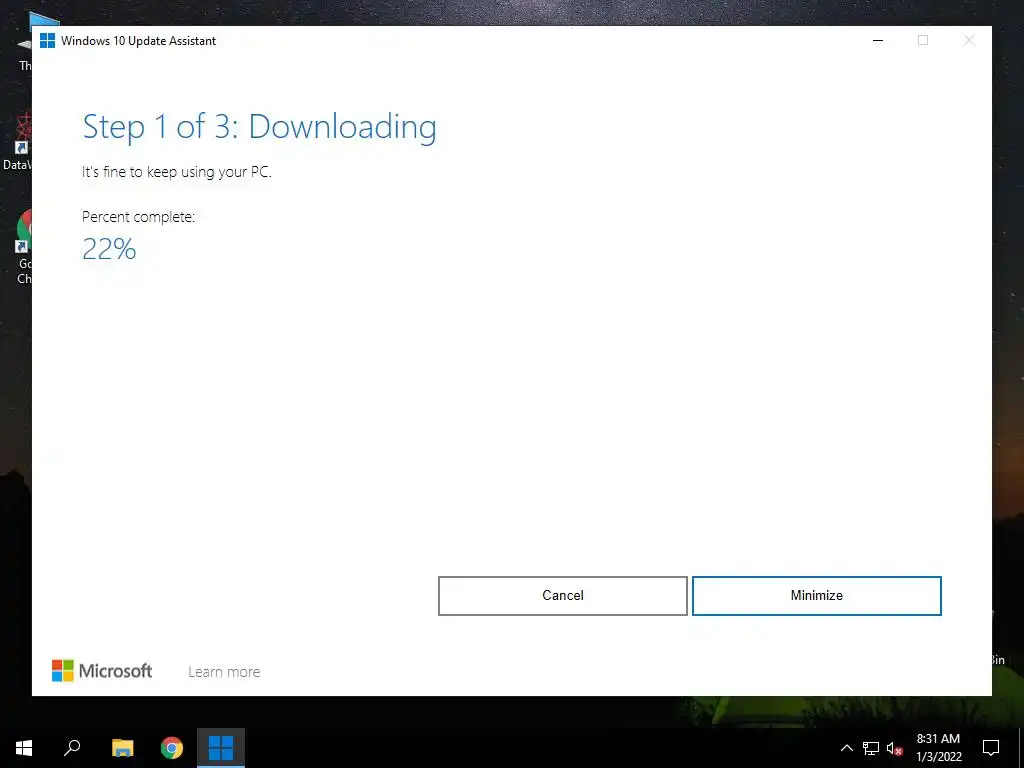
Task: Launch File Explorer from the taskbar
Action: (122, 748)
